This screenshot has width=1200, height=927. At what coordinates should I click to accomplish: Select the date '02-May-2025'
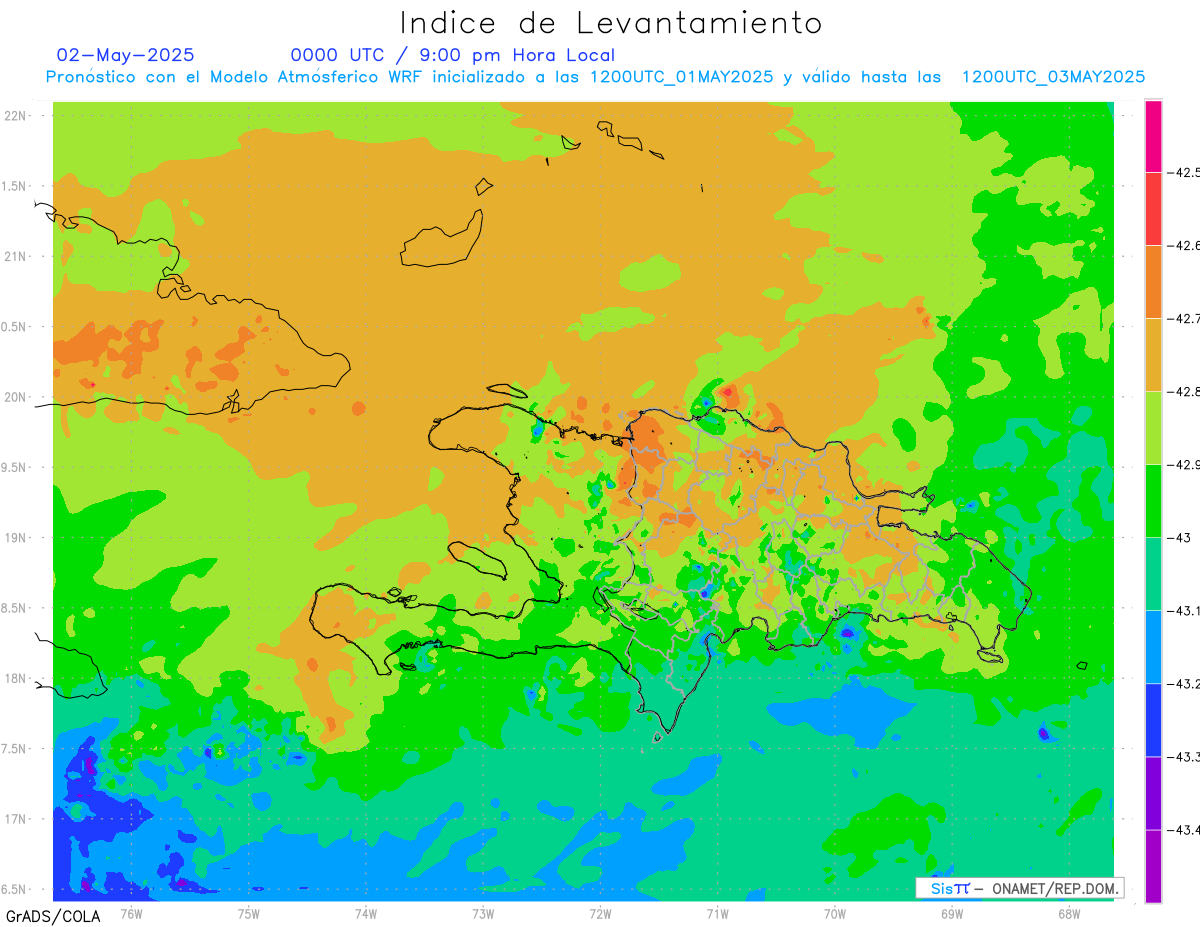pos(126,55)
